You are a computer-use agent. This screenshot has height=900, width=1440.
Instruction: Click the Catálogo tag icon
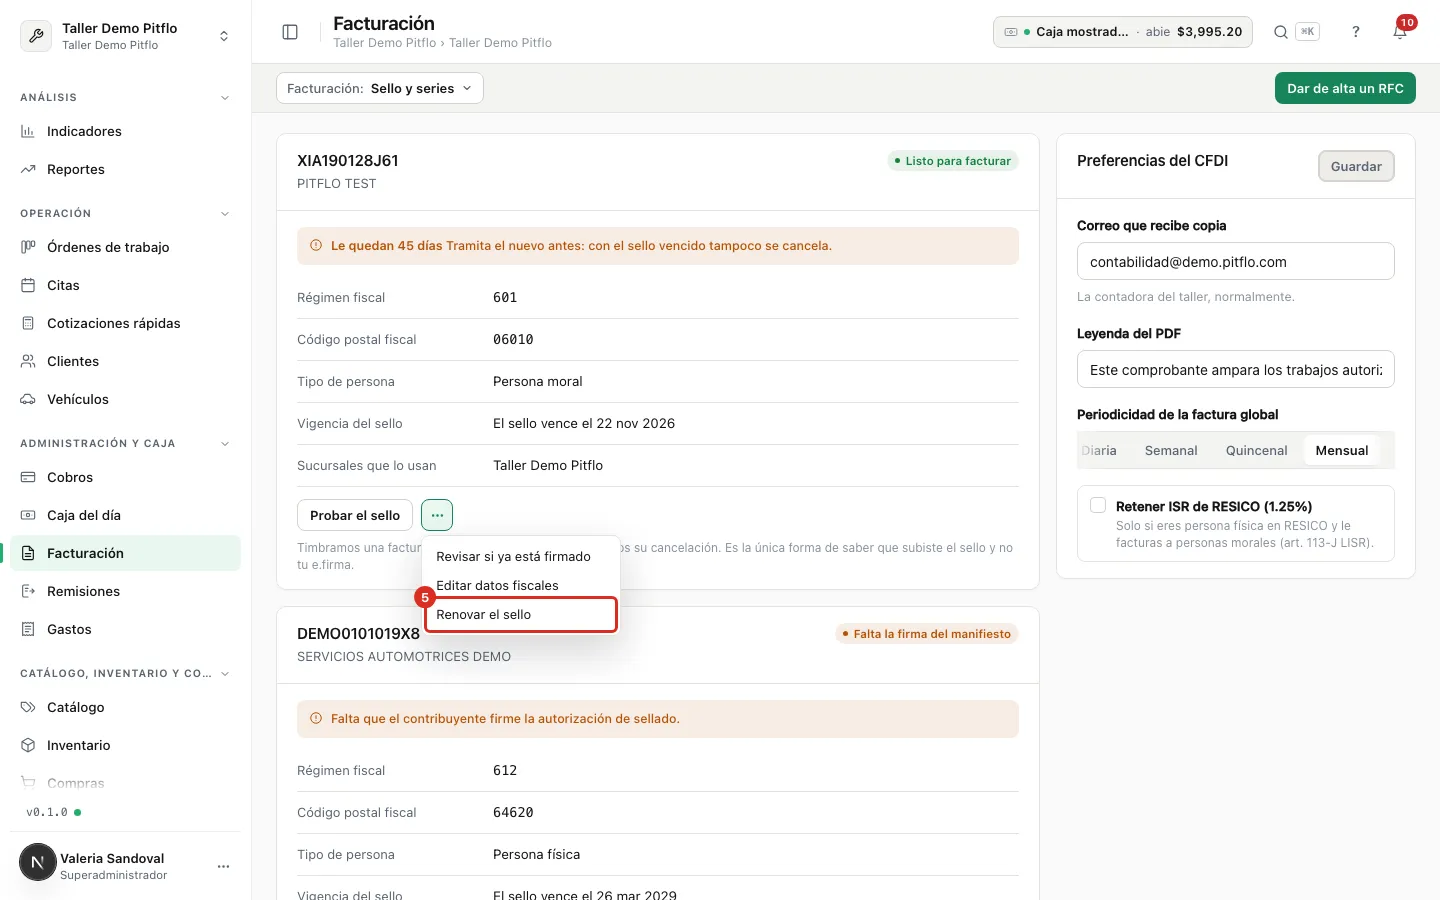[28, 707]
